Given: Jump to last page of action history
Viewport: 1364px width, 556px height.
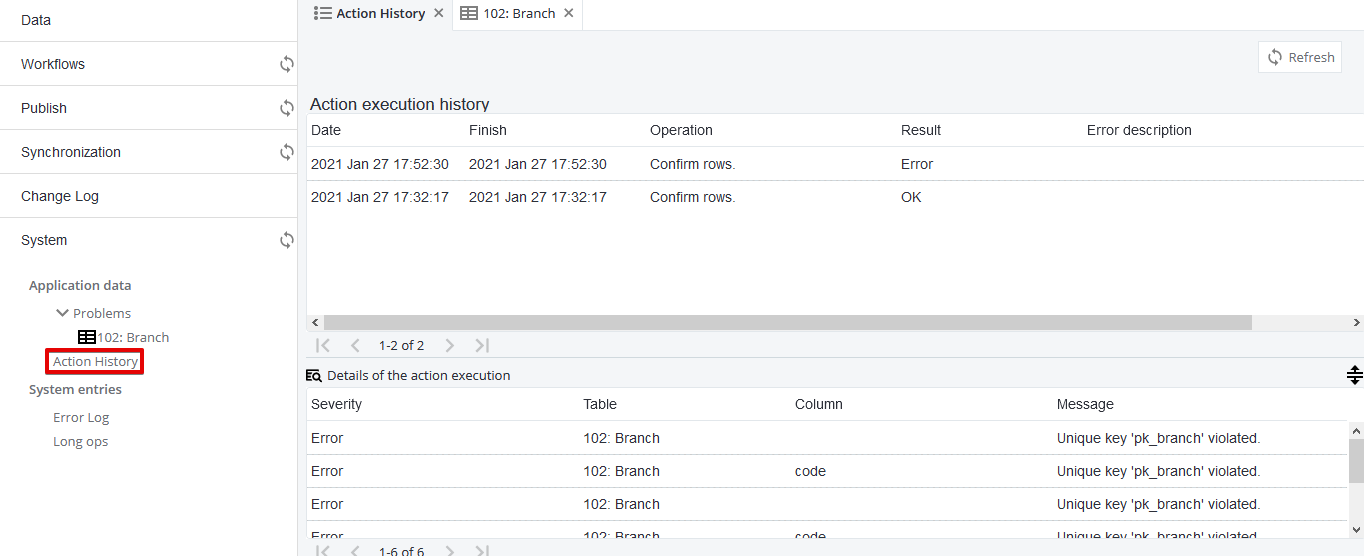Looking at the screenshot, I should 482,345.
